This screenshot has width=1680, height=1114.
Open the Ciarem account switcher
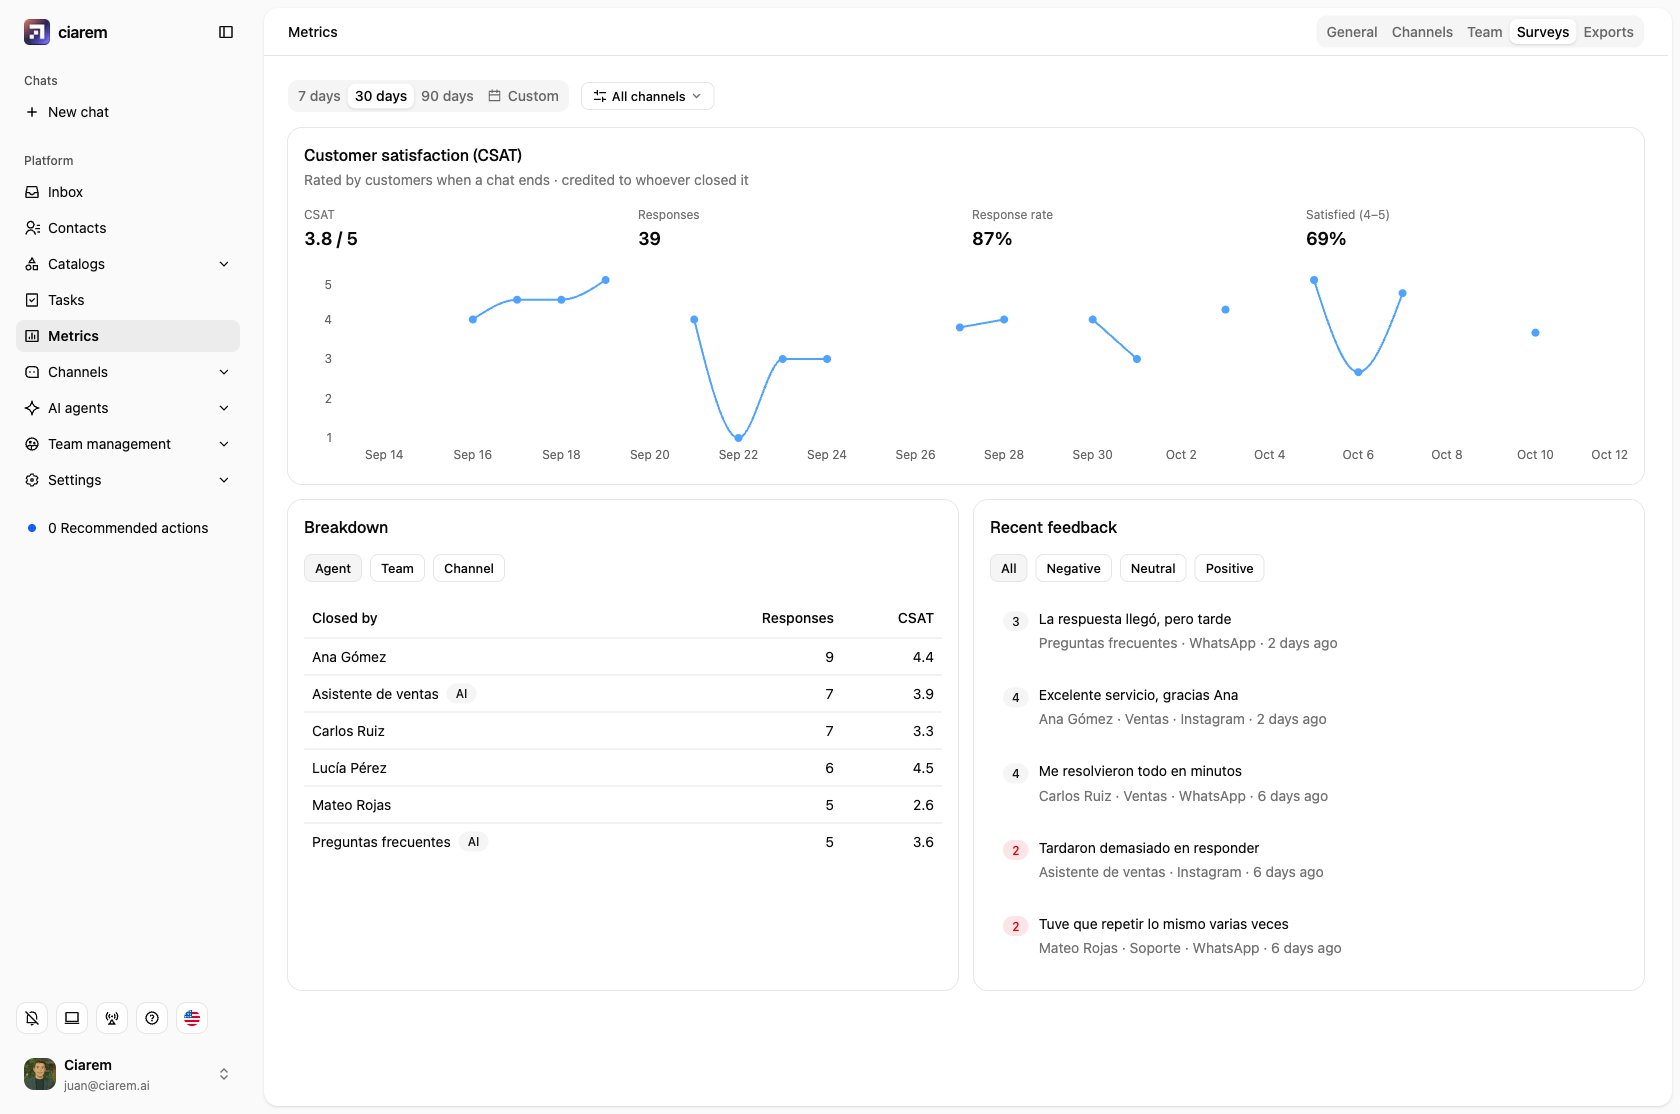point(128,1074)
